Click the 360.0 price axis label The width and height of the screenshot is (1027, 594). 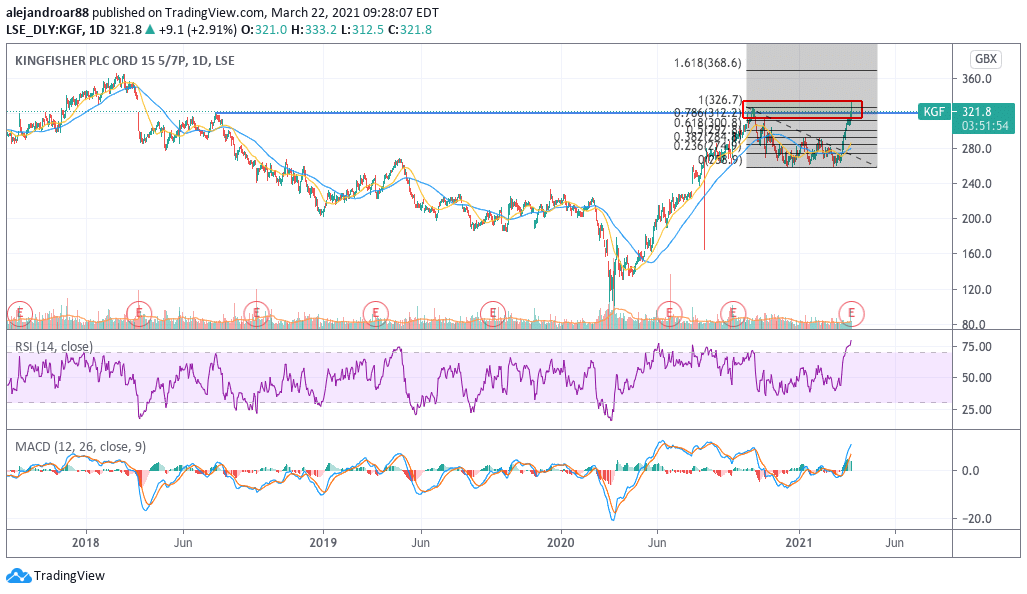point(975,79)
